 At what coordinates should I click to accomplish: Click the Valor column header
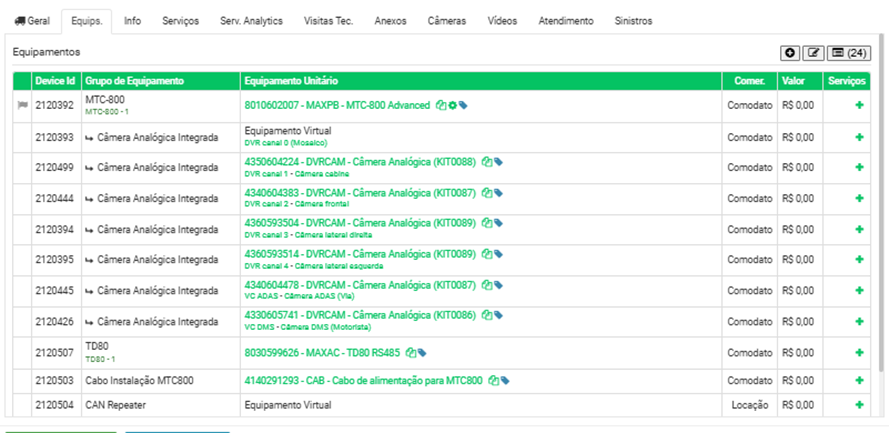coord(793,80)
